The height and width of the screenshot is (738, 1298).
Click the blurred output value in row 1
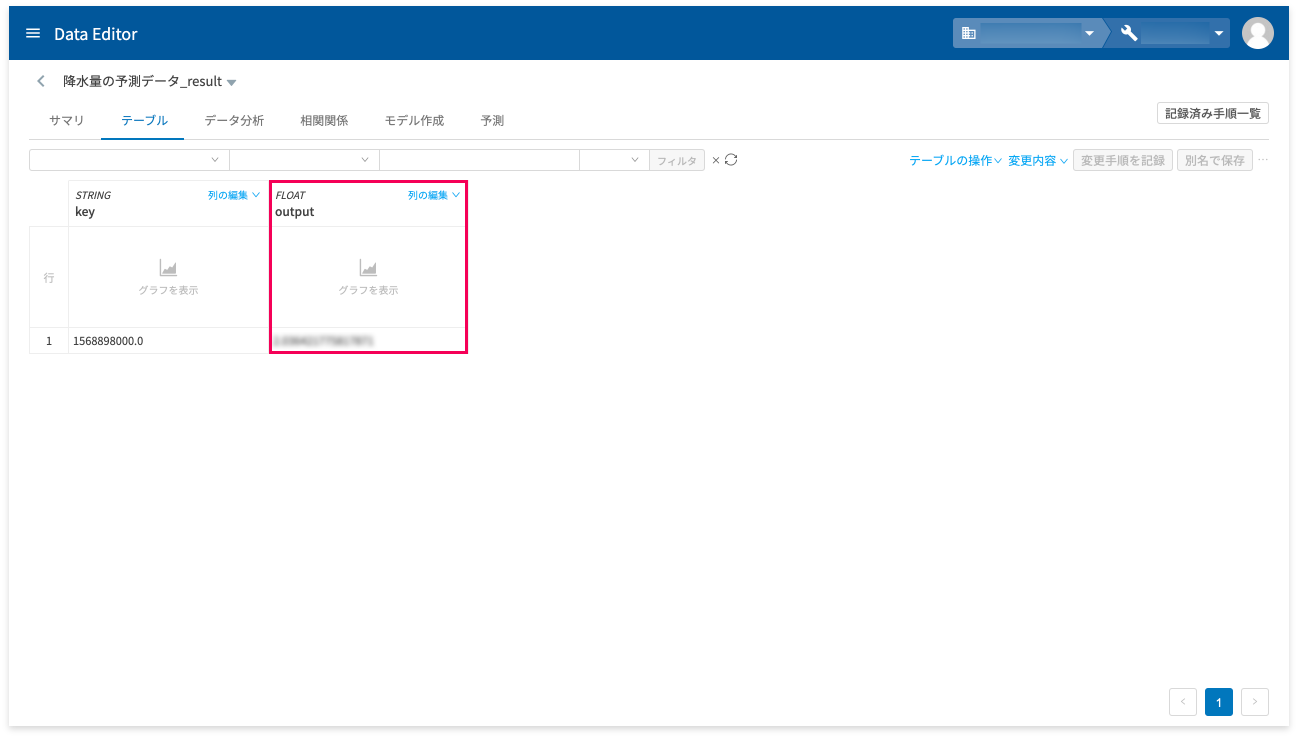[368, 340]
